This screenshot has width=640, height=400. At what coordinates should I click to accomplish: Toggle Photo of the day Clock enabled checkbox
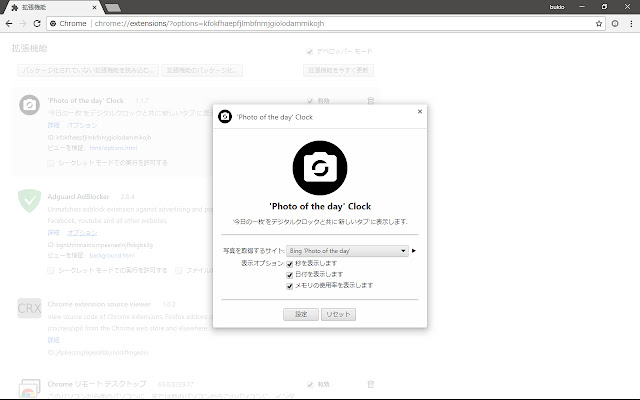pyautogui.click(x=310, y=101)
